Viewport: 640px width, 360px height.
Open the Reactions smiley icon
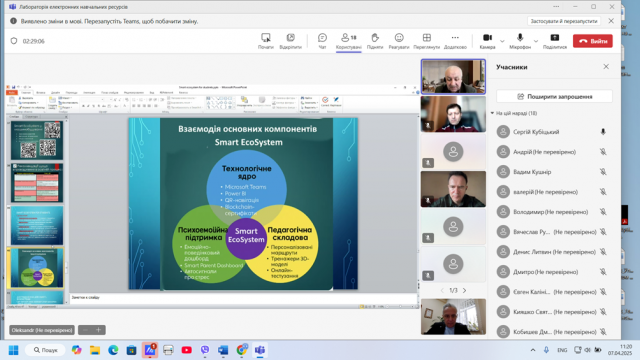click(x=399, y=41)
